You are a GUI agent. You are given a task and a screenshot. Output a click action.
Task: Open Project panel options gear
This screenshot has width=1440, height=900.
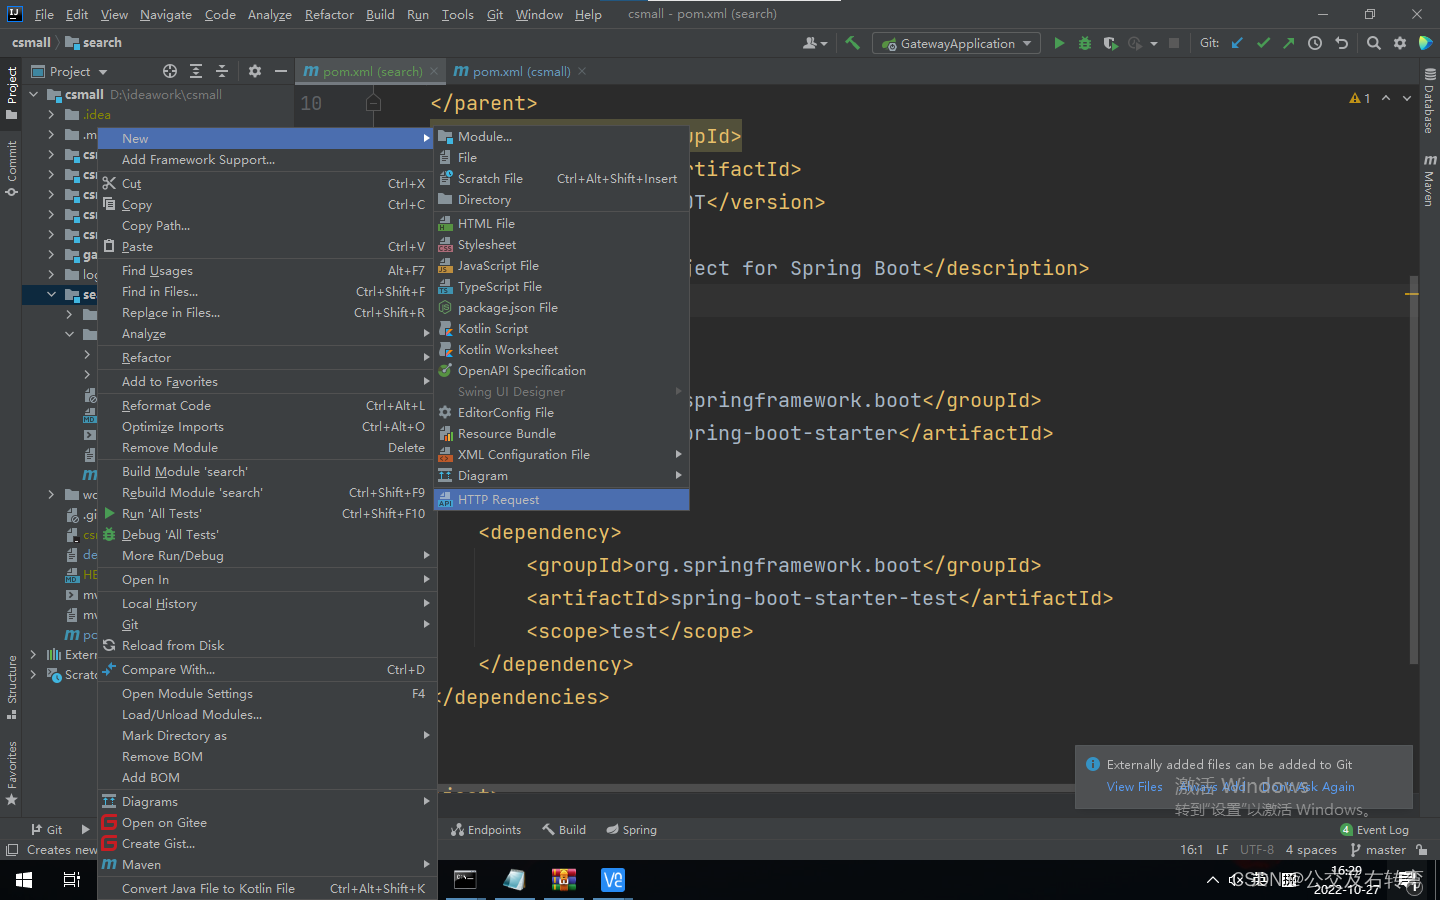[x=255, y=71]
